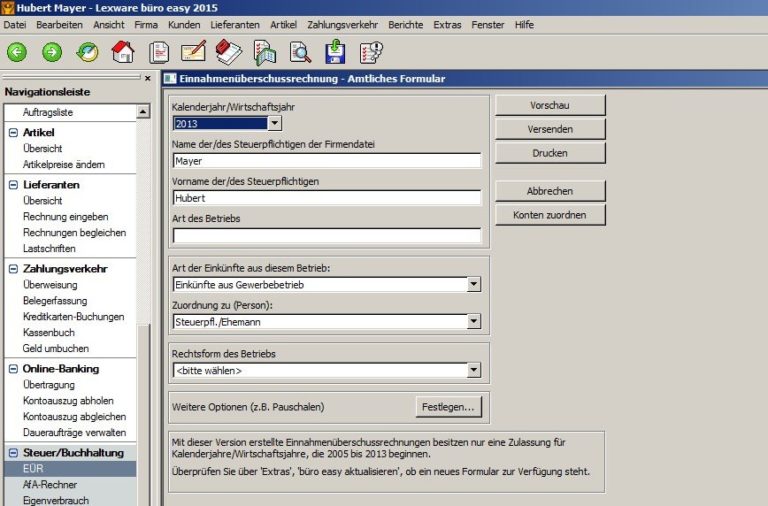Click the green refresh globe icon

(88, 52)
